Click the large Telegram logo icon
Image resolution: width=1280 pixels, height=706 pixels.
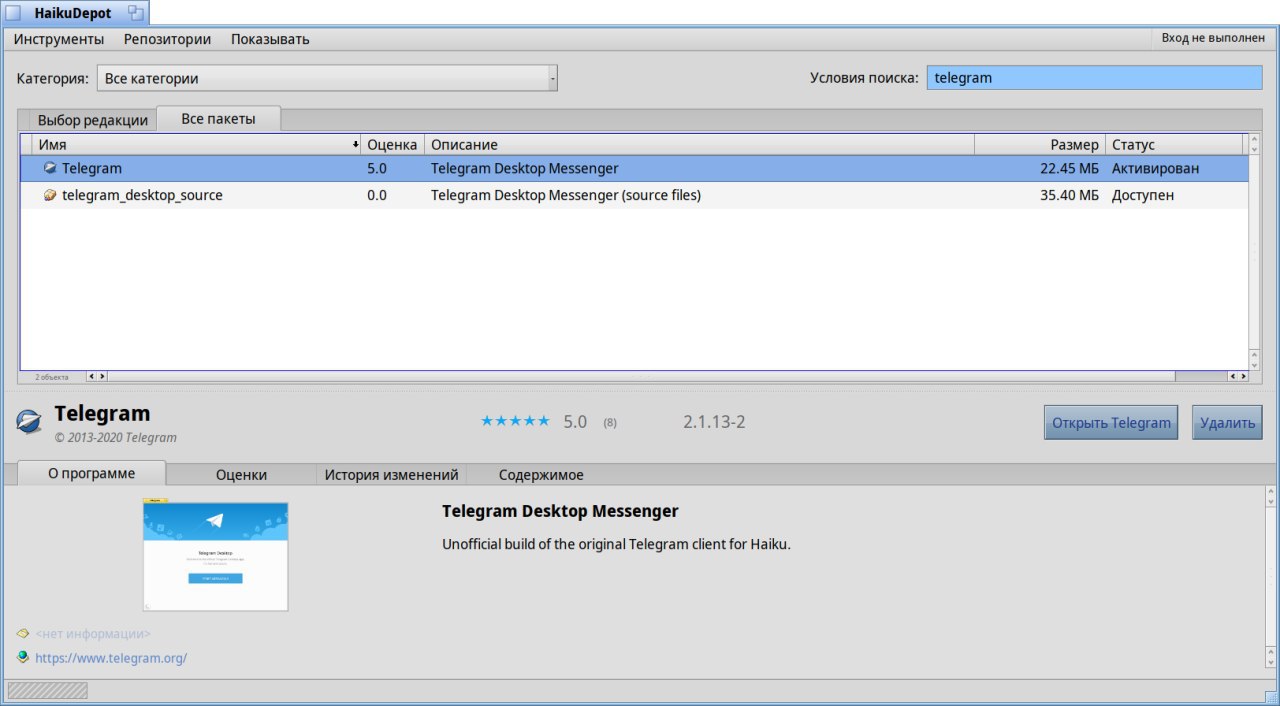tap(29, 422)
